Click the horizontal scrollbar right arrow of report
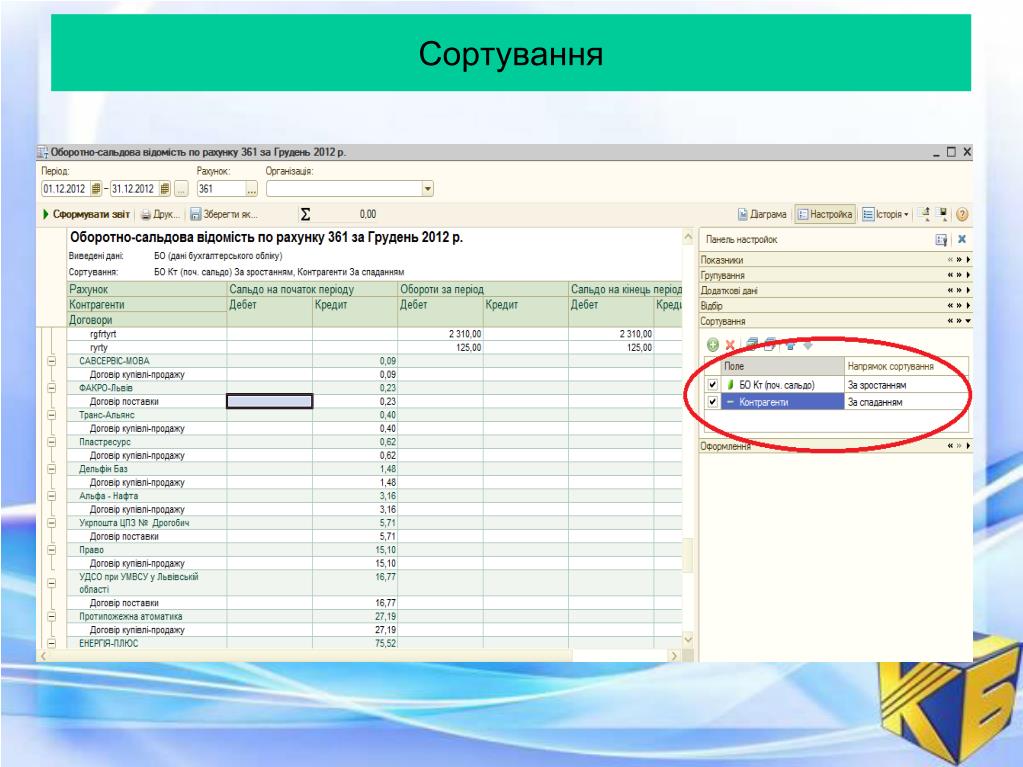 pyautogui.click(x=675, y=655)
